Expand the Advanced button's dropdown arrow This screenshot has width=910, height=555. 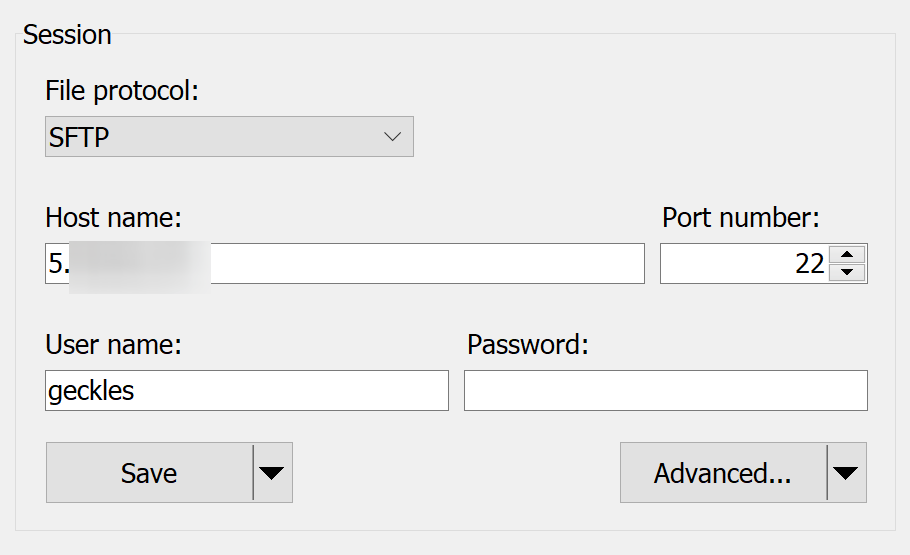[x=846, y=473]
